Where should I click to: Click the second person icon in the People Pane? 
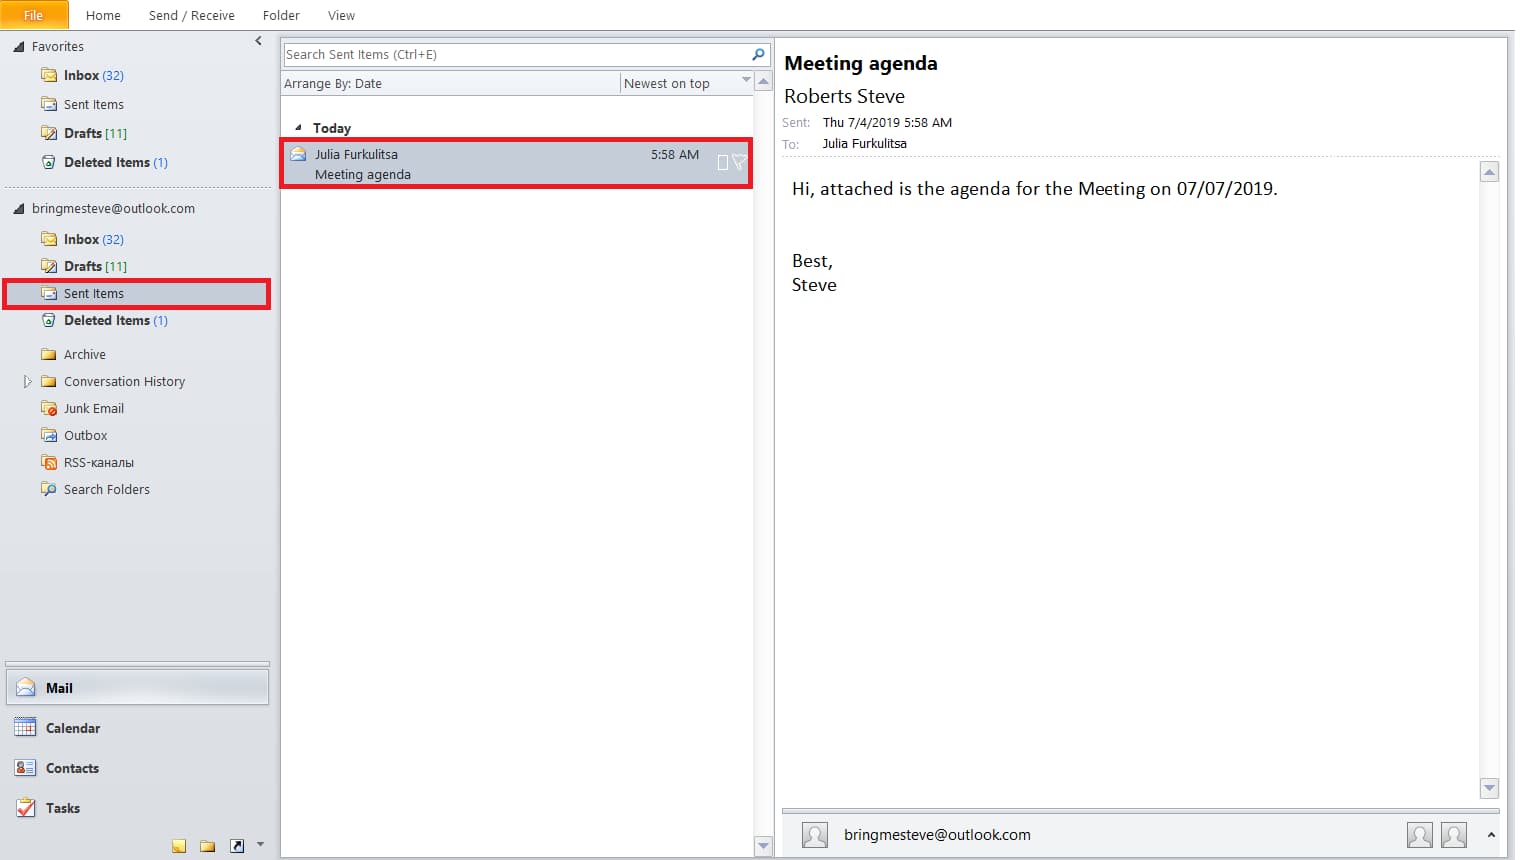pos(1454,835)
